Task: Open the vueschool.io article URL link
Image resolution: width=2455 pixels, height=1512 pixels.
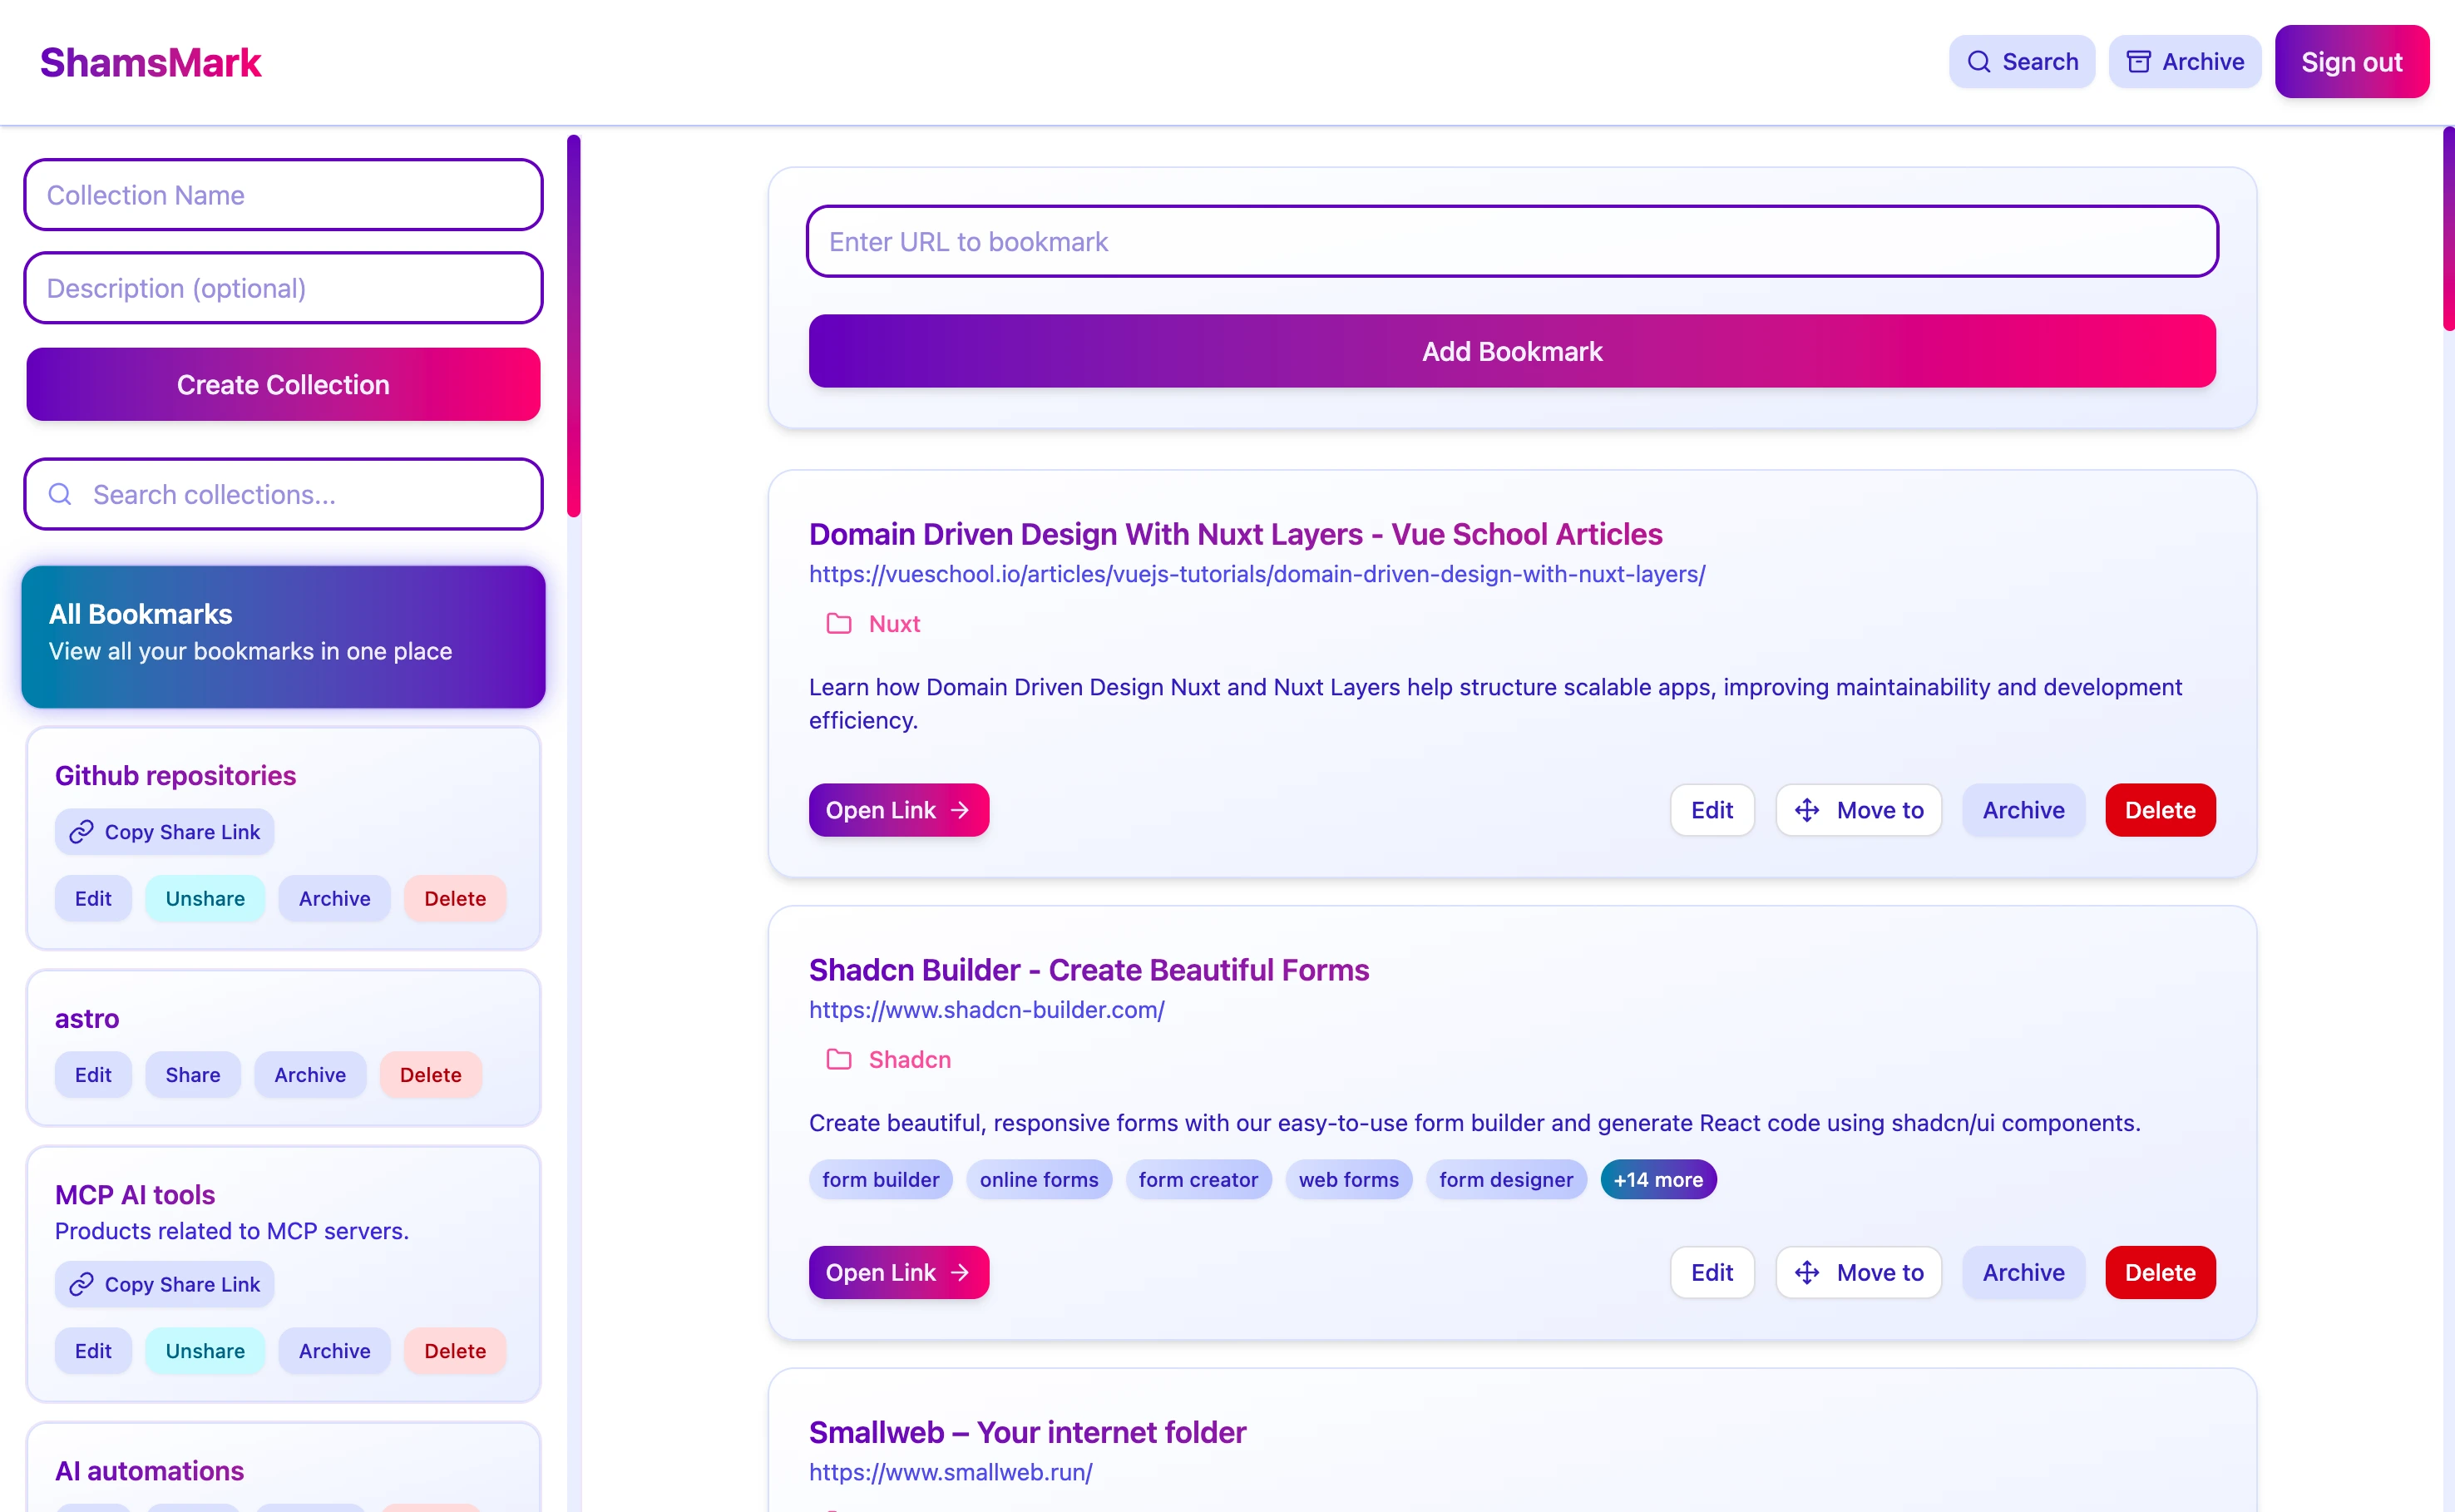Action: pos(1257,574)
